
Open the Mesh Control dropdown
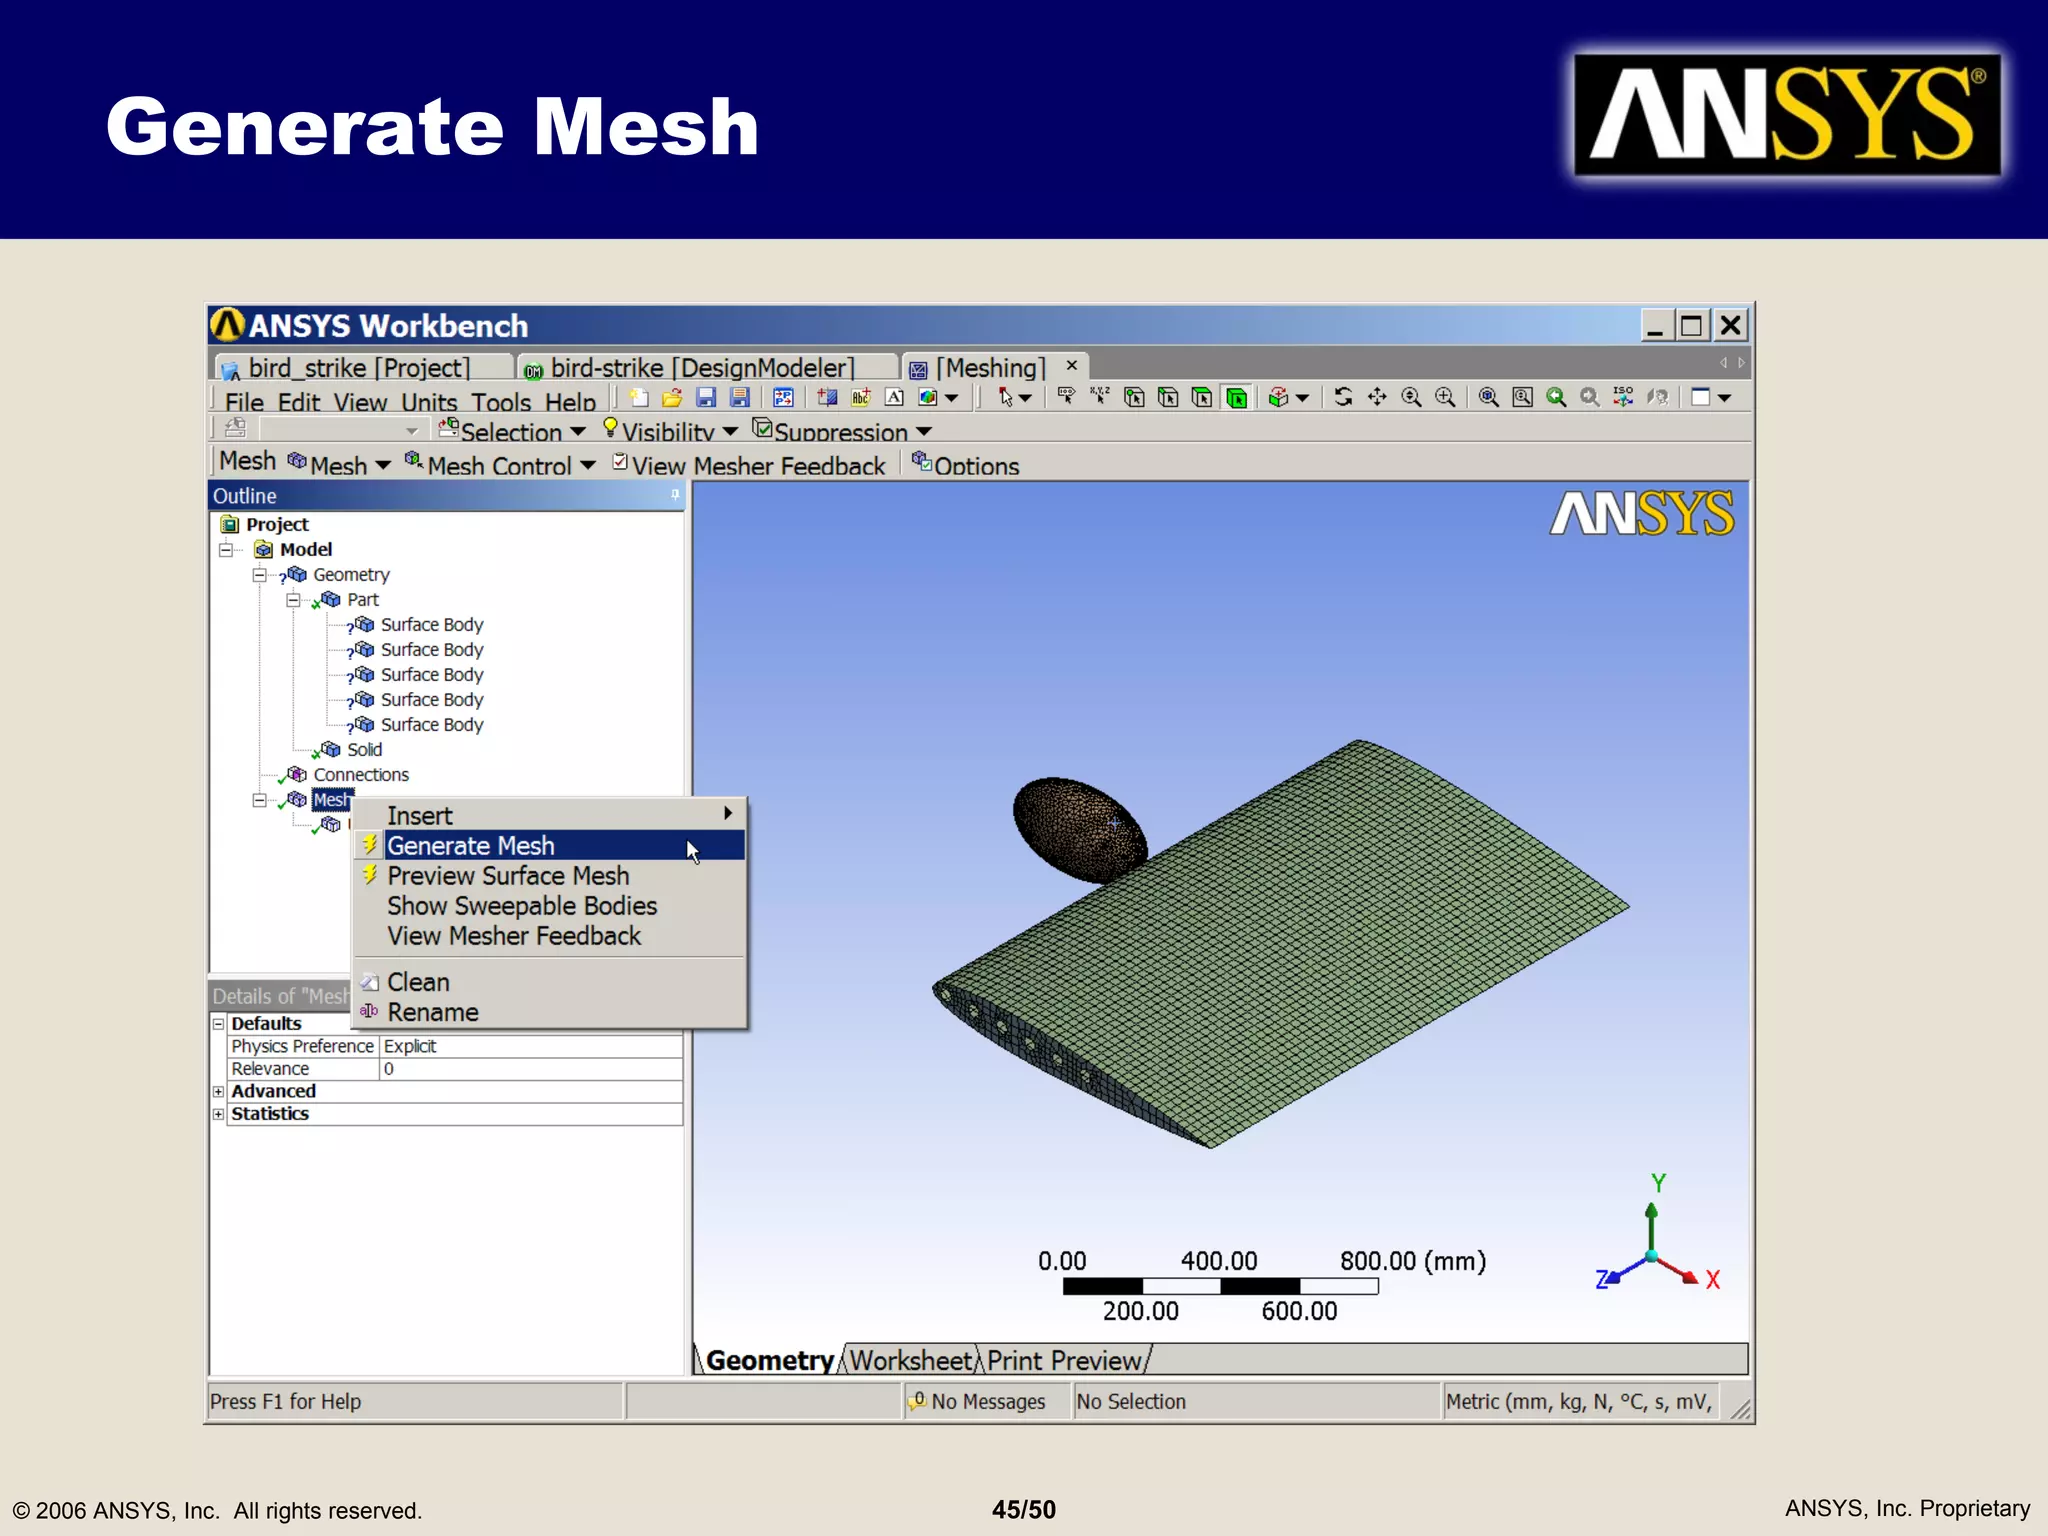(500, 465)
